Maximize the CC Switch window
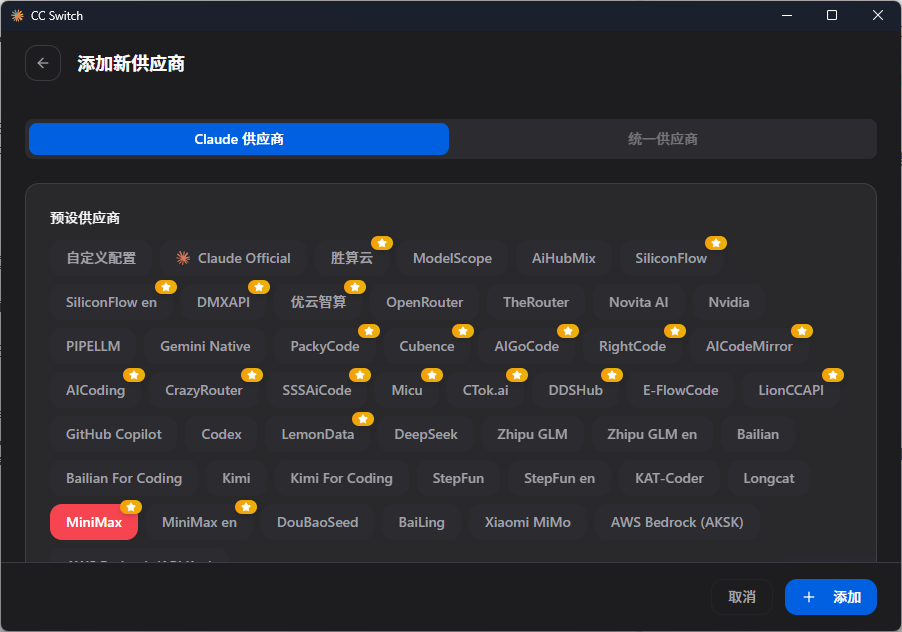This screenshot has height=632, width=902. [x=832, y=16]
